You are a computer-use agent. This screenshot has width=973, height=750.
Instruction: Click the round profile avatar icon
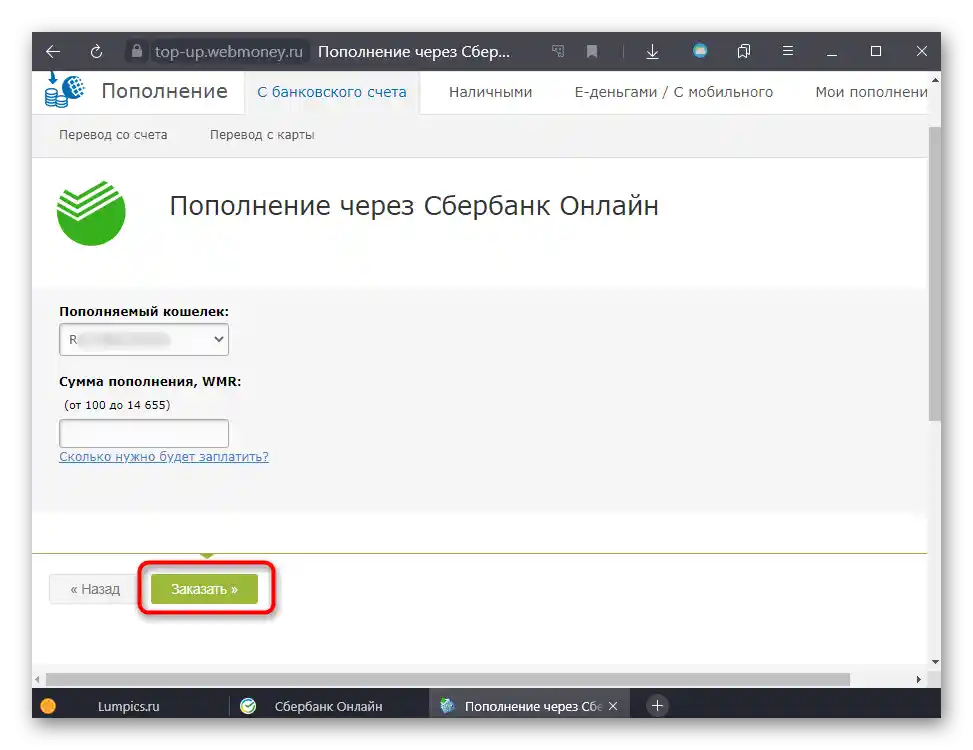point(700,50)
